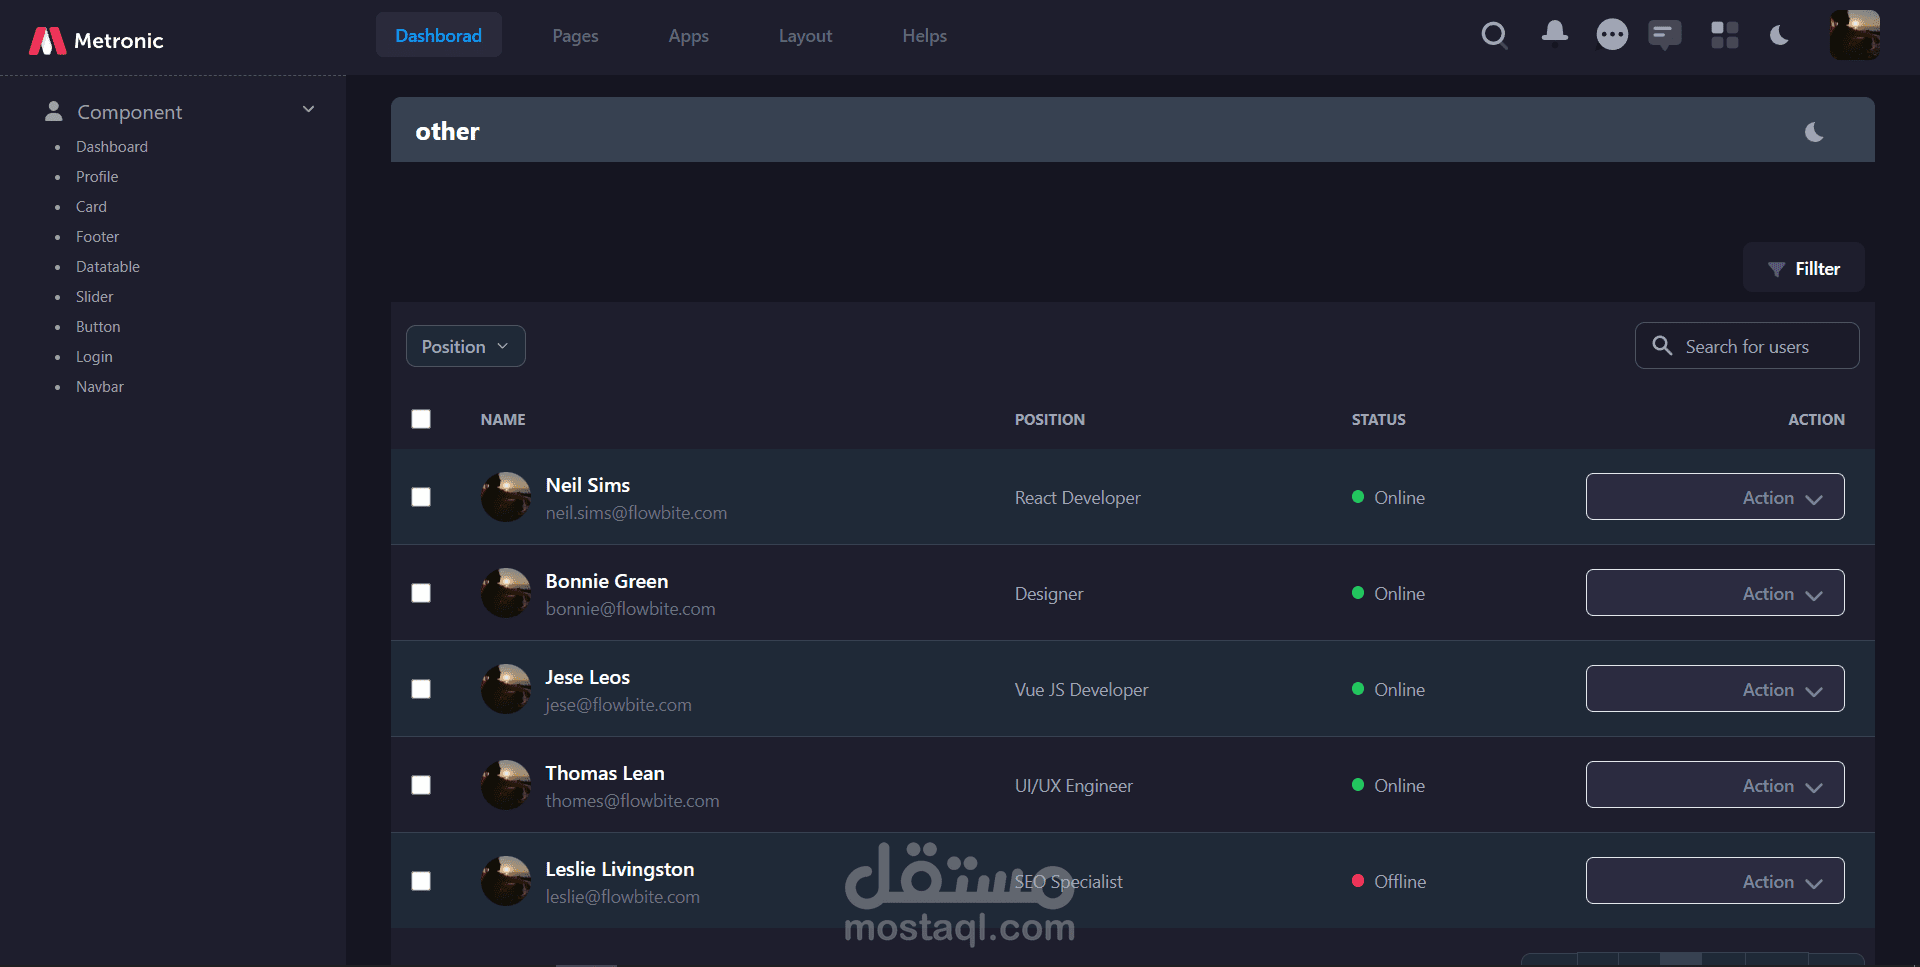Image resolution: width=1920 pixels, height=967 pixels.
Task: Open the Helps menu
Action: [x=924, y=36]
